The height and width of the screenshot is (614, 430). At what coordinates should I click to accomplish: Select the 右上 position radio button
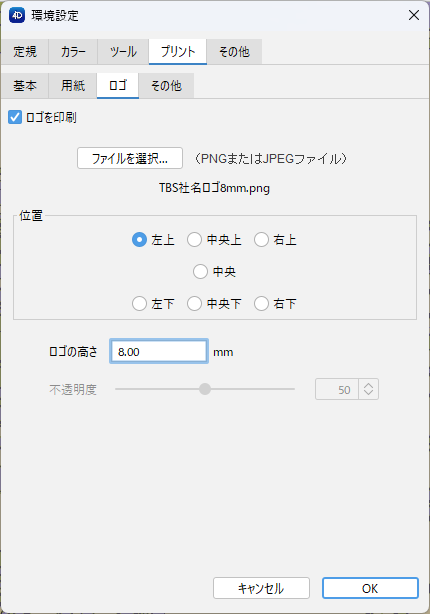[261, 240]
